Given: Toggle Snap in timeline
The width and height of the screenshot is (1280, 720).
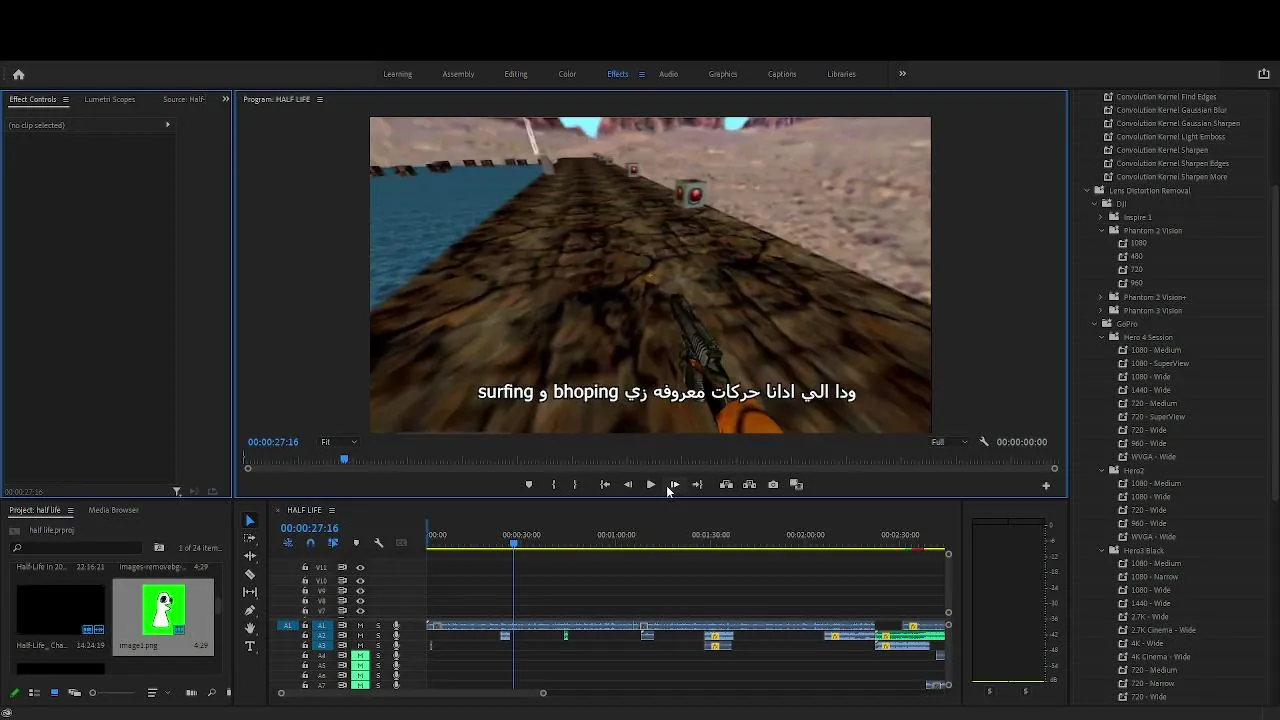Looking at the screenshot, I should coord(310,543).
